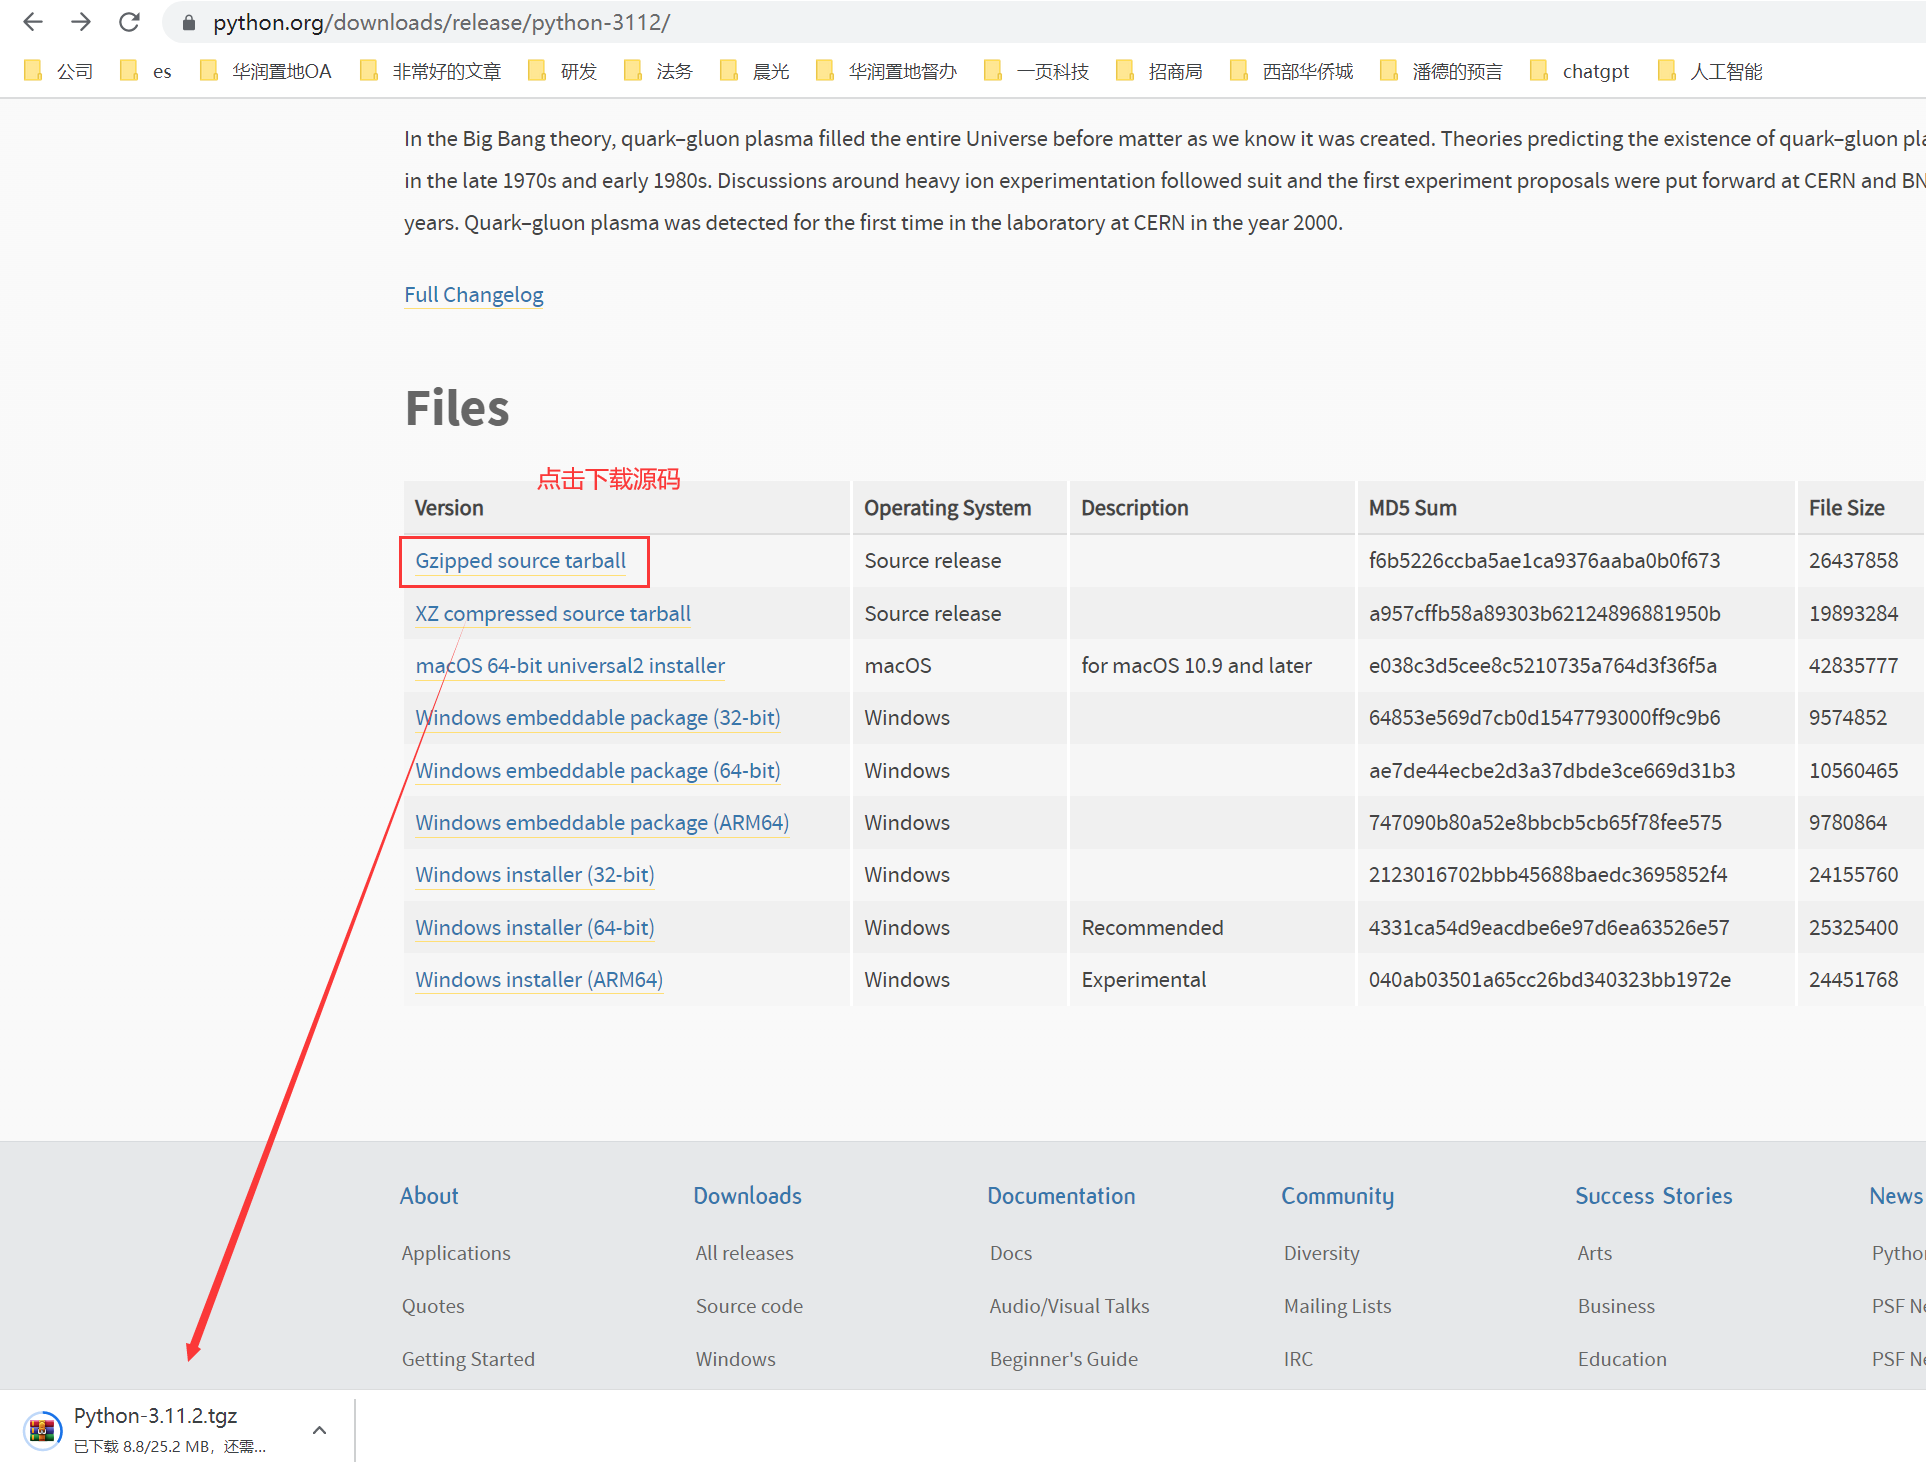This screenshot has height=1462, width=1926.
Task: Download Windows installer (32-bit)
Action: coord(535,875)
